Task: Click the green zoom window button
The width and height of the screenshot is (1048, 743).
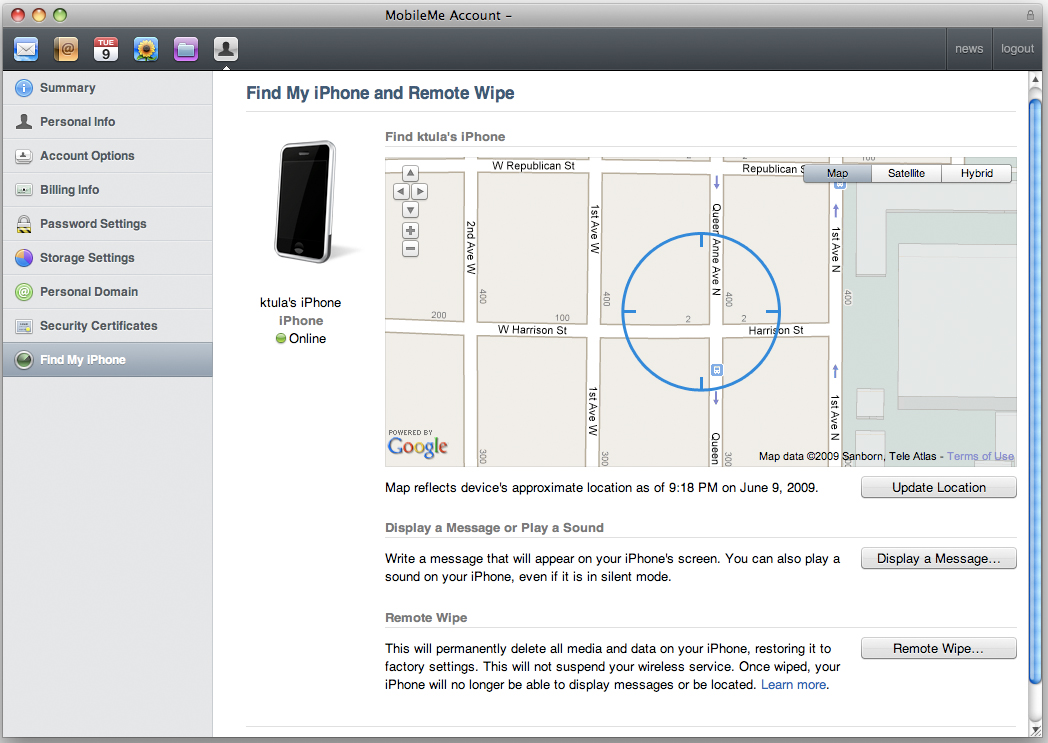Action: (x=59, y=15)
